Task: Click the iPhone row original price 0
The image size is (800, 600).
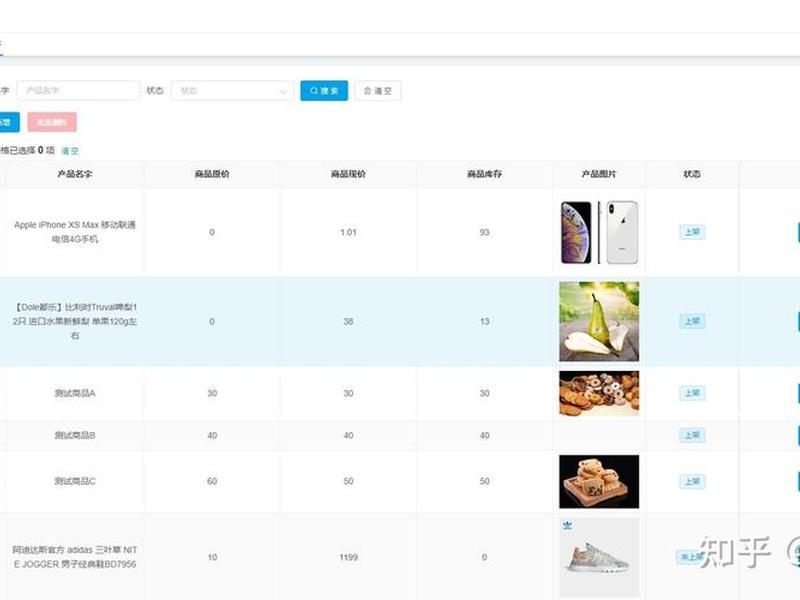Action: click(212, 232)
